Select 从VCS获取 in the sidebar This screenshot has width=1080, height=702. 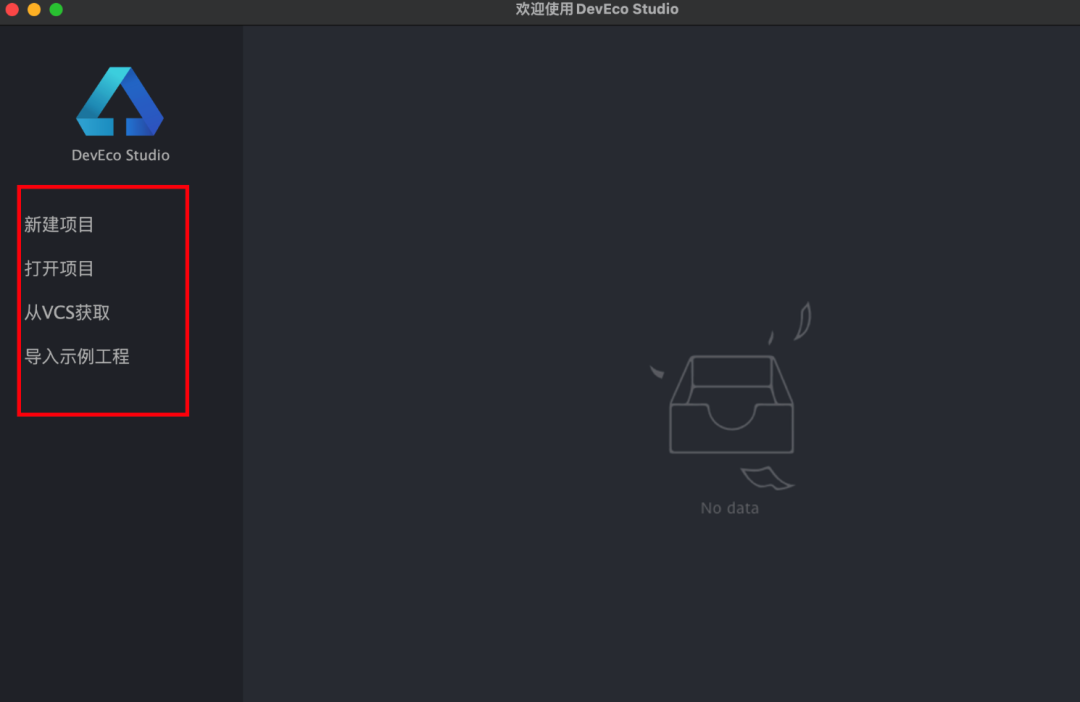pos(67,313)
